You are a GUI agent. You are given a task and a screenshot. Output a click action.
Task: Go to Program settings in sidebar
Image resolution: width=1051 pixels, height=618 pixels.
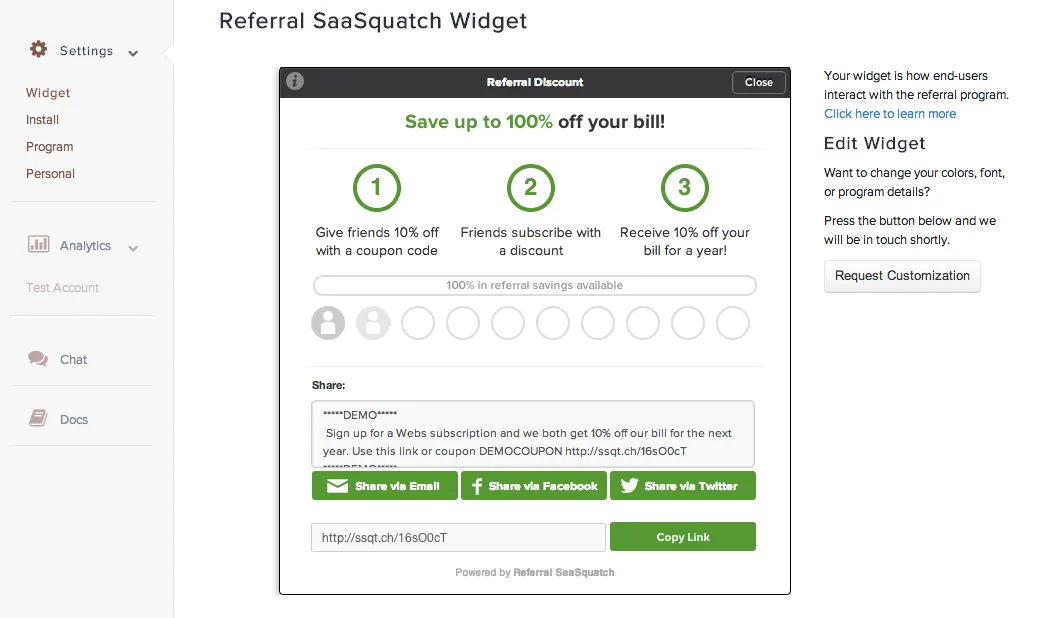coord(50,146)
